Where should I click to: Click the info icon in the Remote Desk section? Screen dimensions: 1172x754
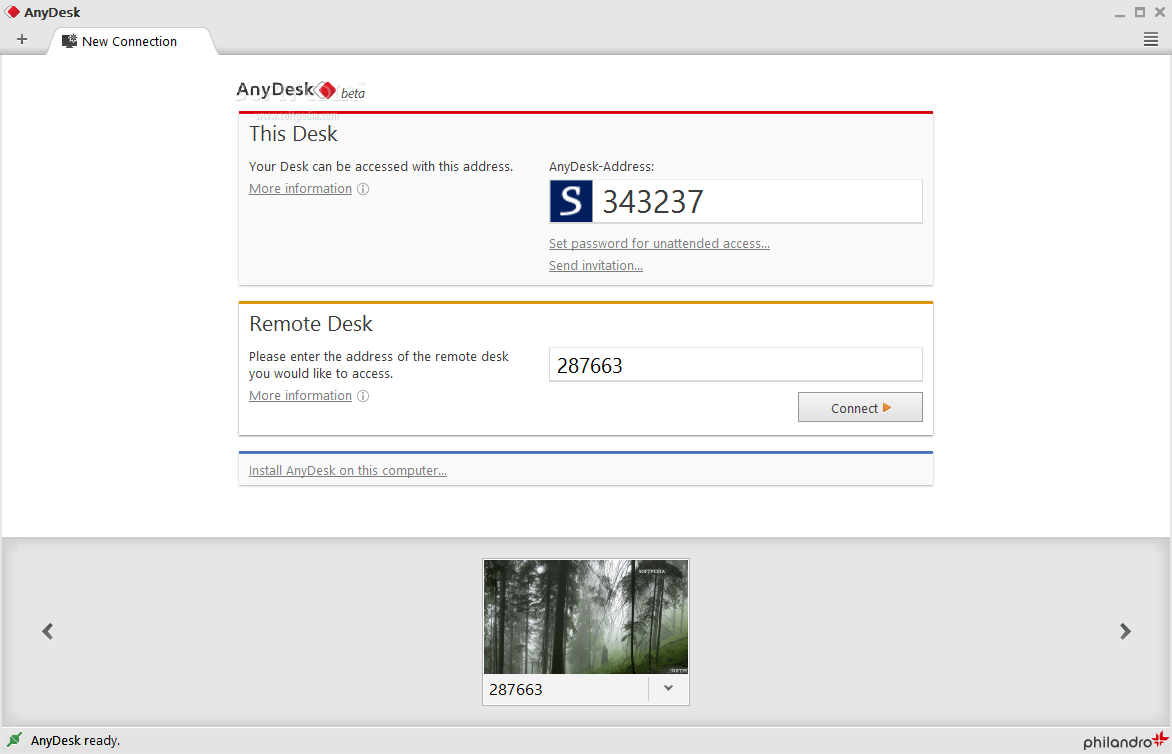click(x=363, y=396)
